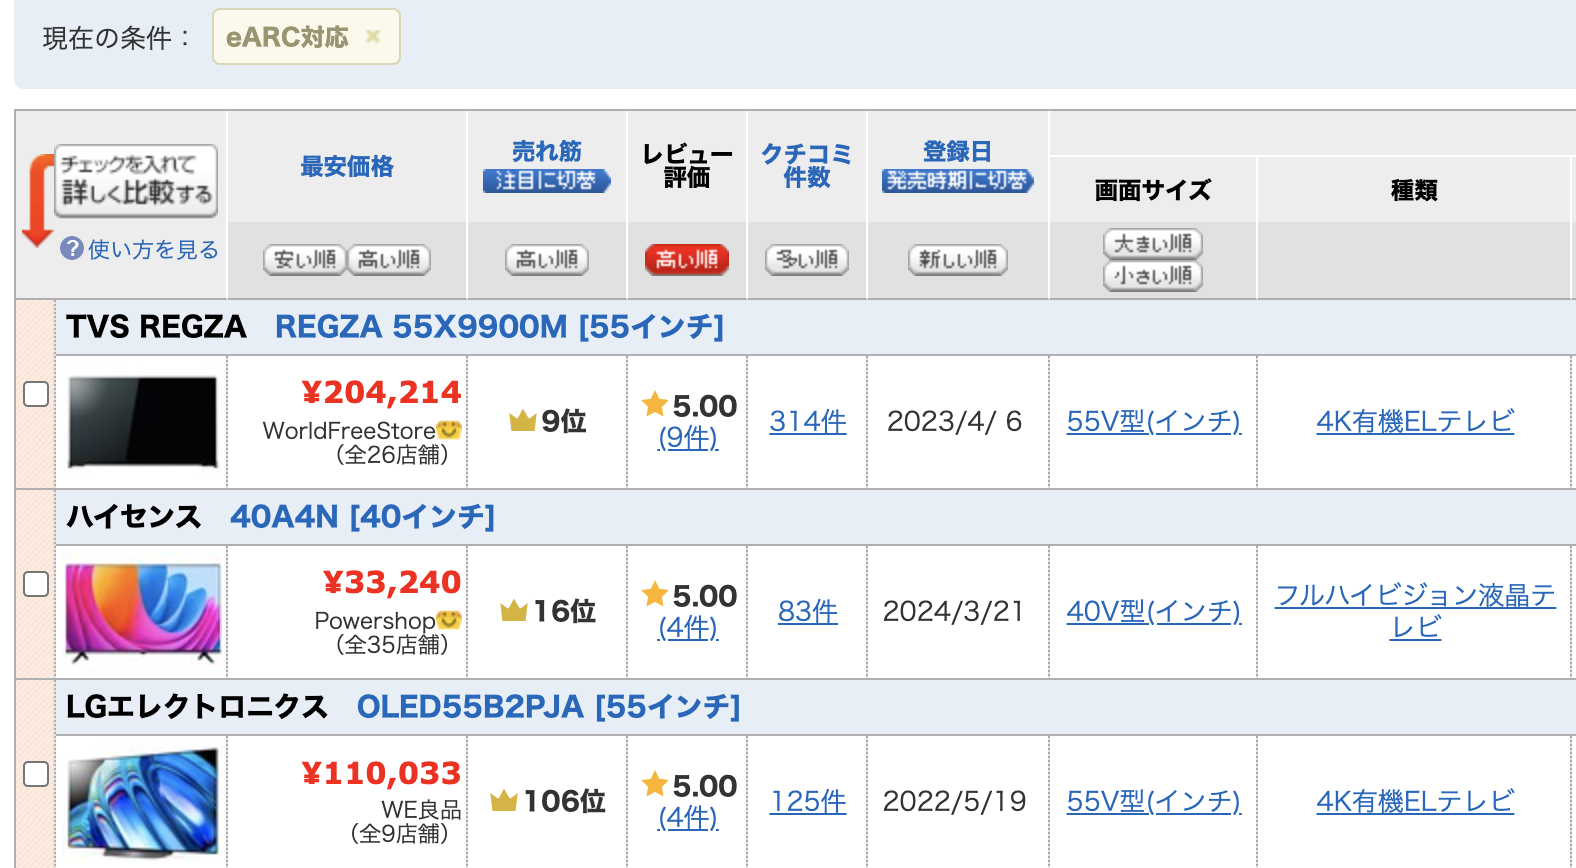Open the (9件) reviews link

(x=688, y=437)
